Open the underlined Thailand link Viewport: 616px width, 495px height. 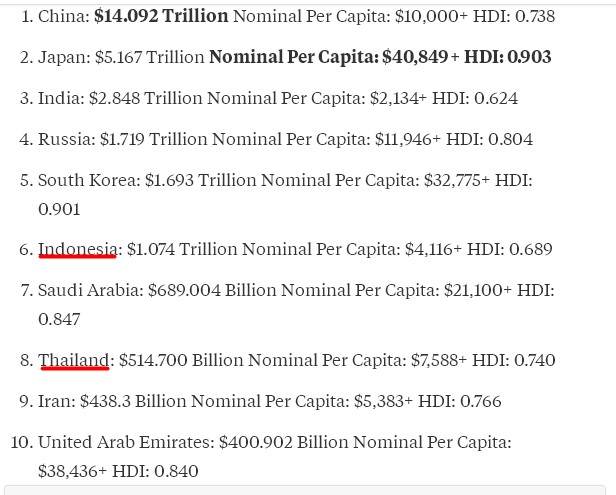click(73, 360)
